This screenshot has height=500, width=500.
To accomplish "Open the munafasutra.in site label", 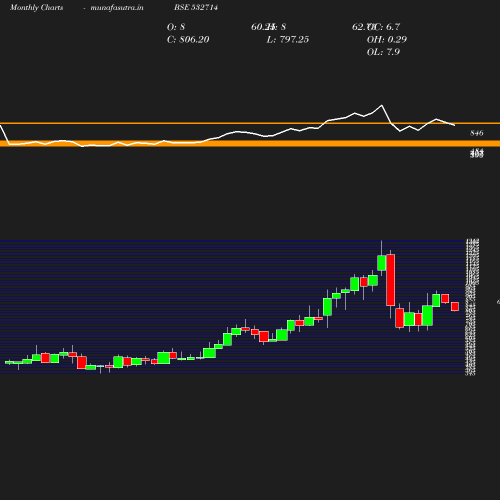I will click(117, 7).
